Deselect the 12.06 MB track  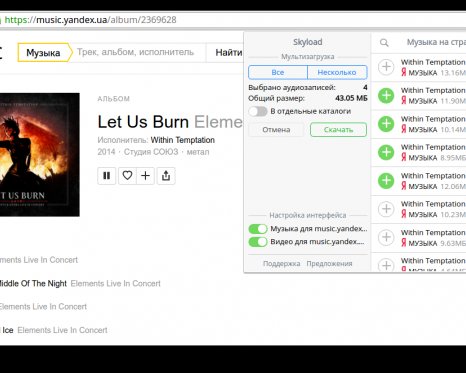coord(386,180)
